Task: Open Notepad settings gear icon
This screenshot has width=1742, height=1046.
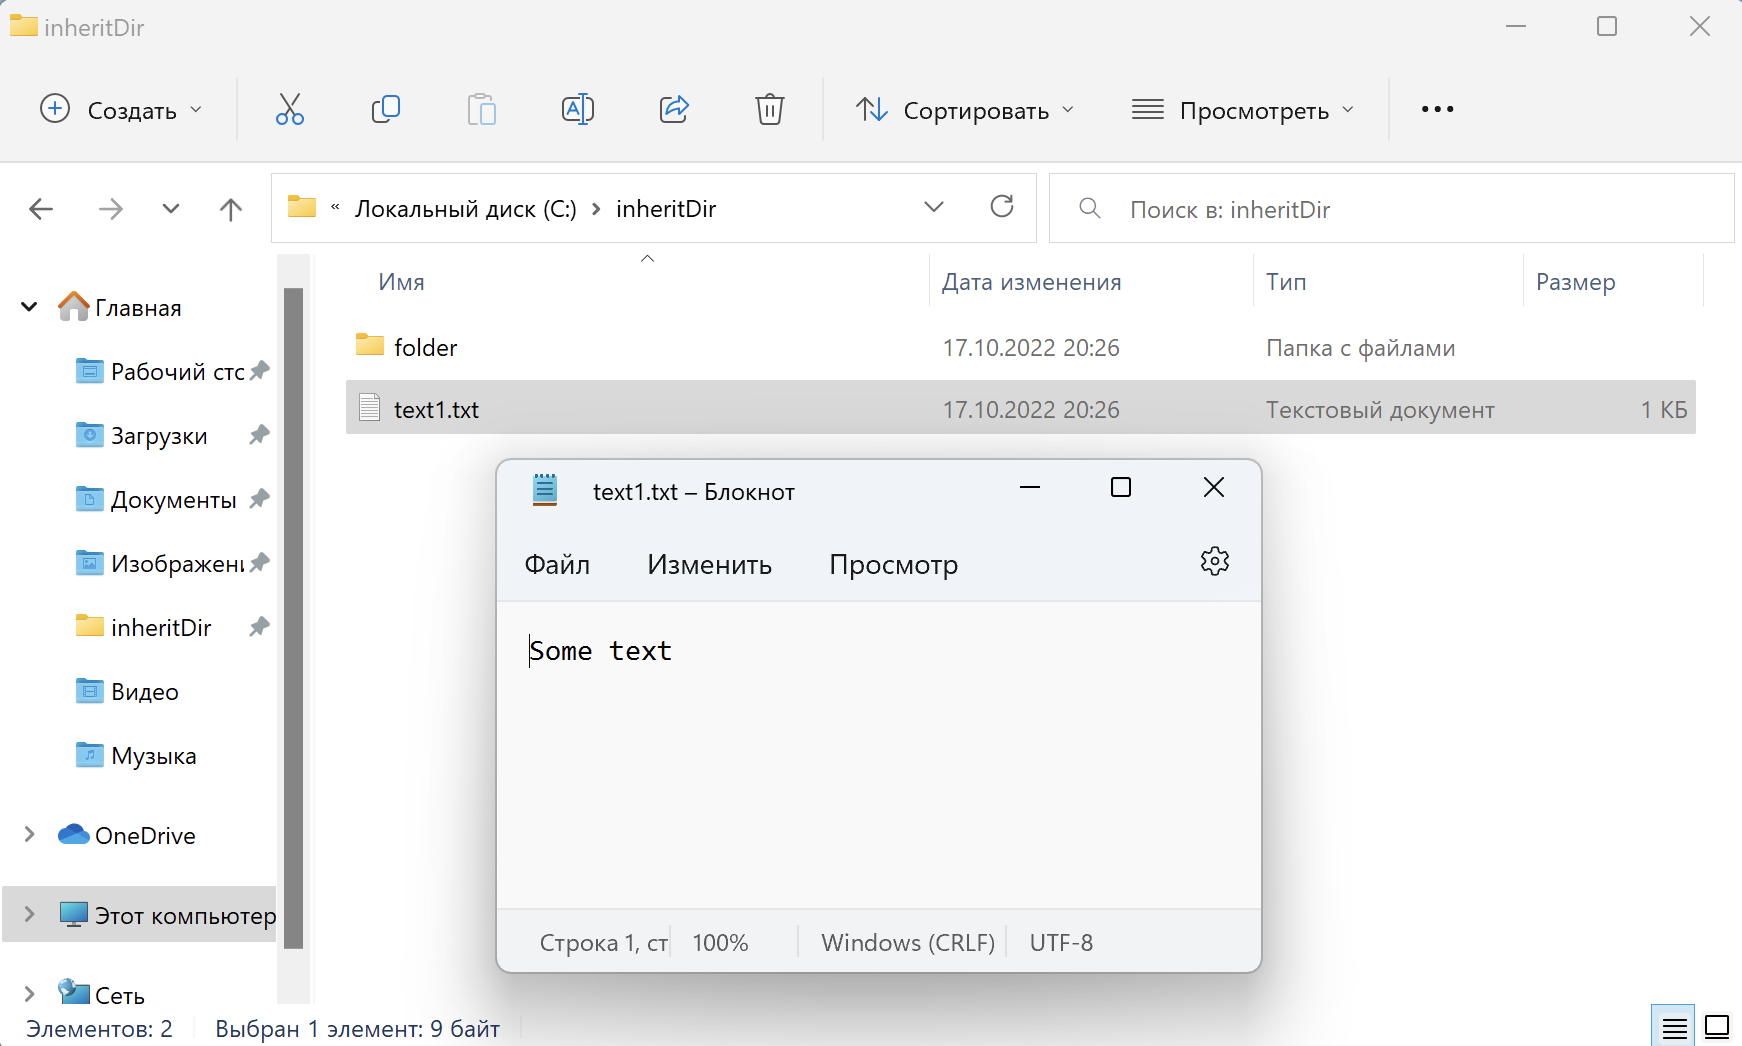Action: click(1215, 562)
